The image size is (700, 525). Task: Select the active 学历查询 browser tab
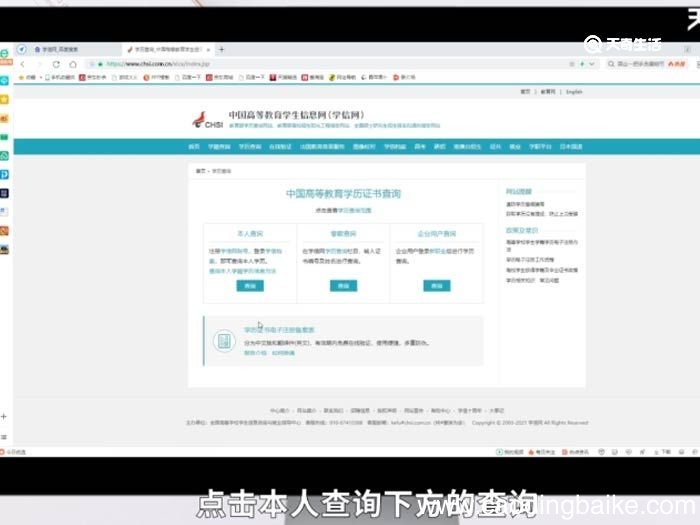point(168,49)
